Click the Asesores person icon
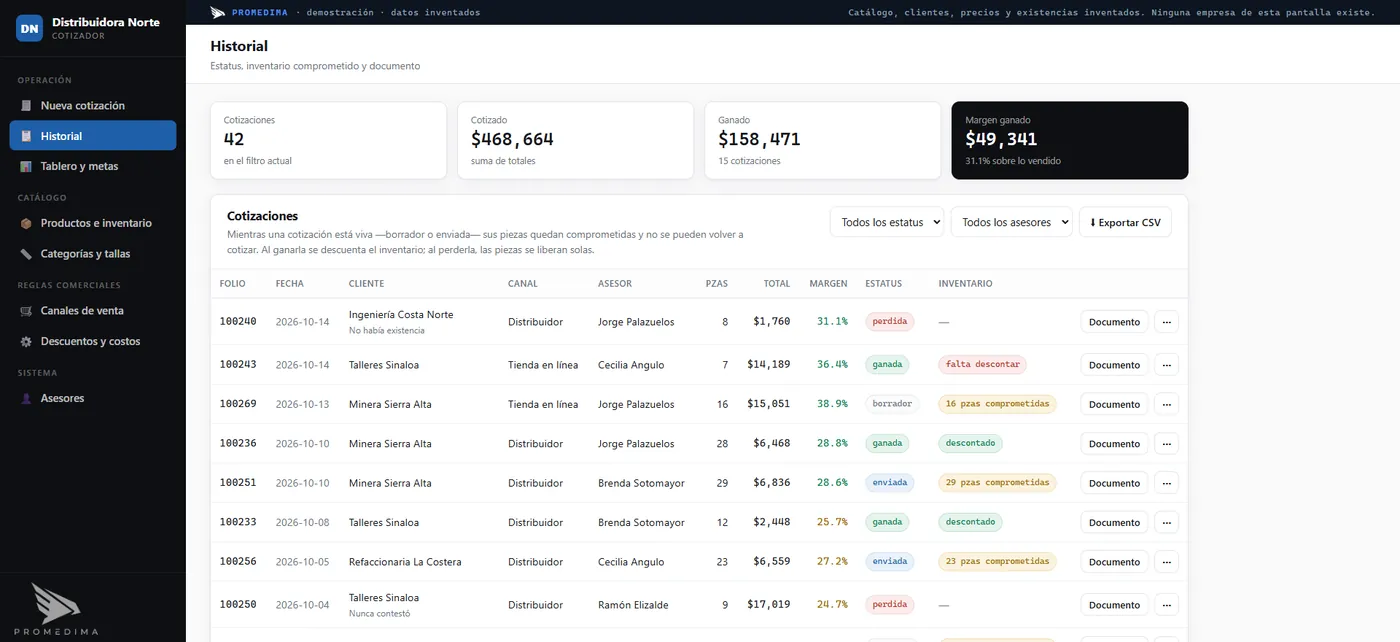Image resolution: width=1400 pixels, height=642 pixels. [26, 398]
